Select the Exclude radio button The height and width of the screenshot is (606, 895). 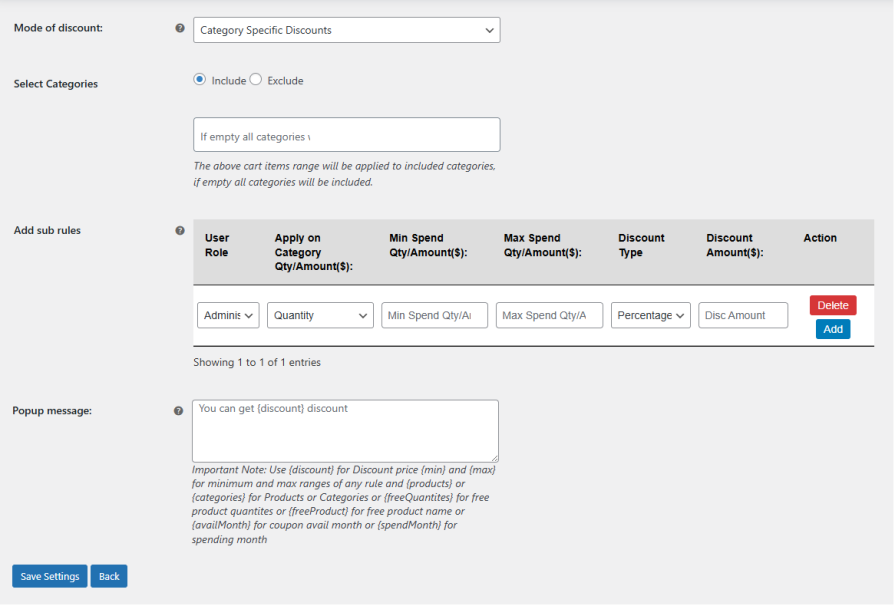tap(256, 79)
